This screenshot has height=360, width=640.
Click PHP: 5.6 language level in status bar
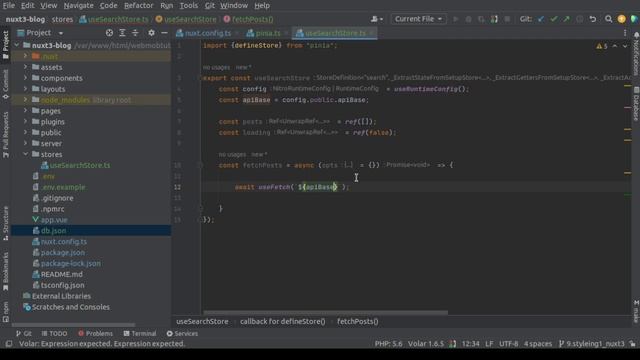388,344
